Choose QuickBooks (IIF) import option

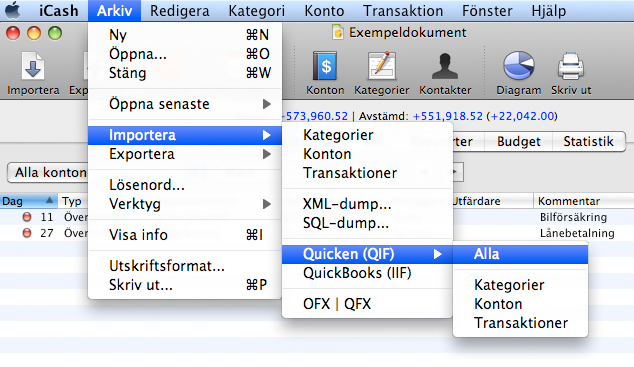[x=367, y=273]
